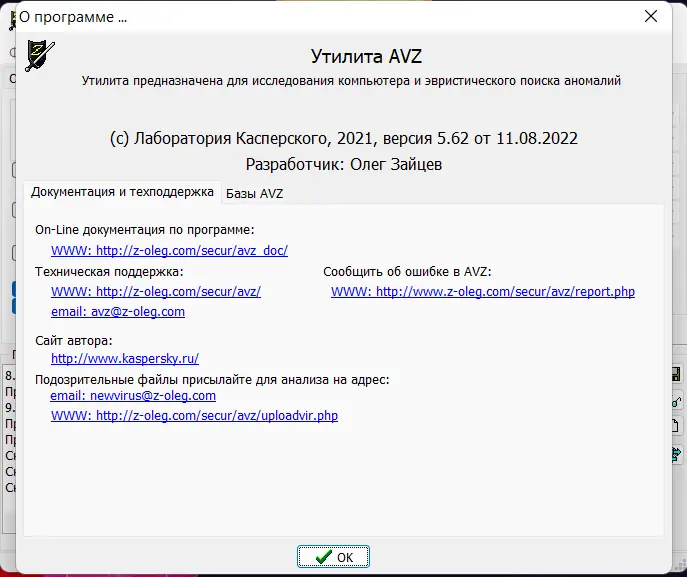Click the Сообщить об ошибке в AVZ label
This screenshot has height=577, width=687.
coord(407,272)
